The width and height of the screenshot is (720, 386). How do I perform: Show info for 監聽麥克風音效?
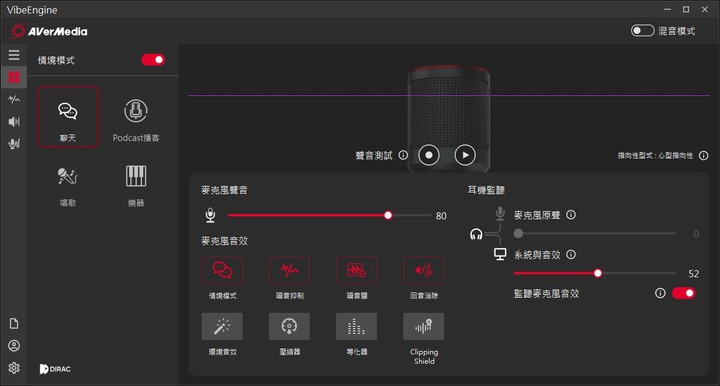point(660,293)
